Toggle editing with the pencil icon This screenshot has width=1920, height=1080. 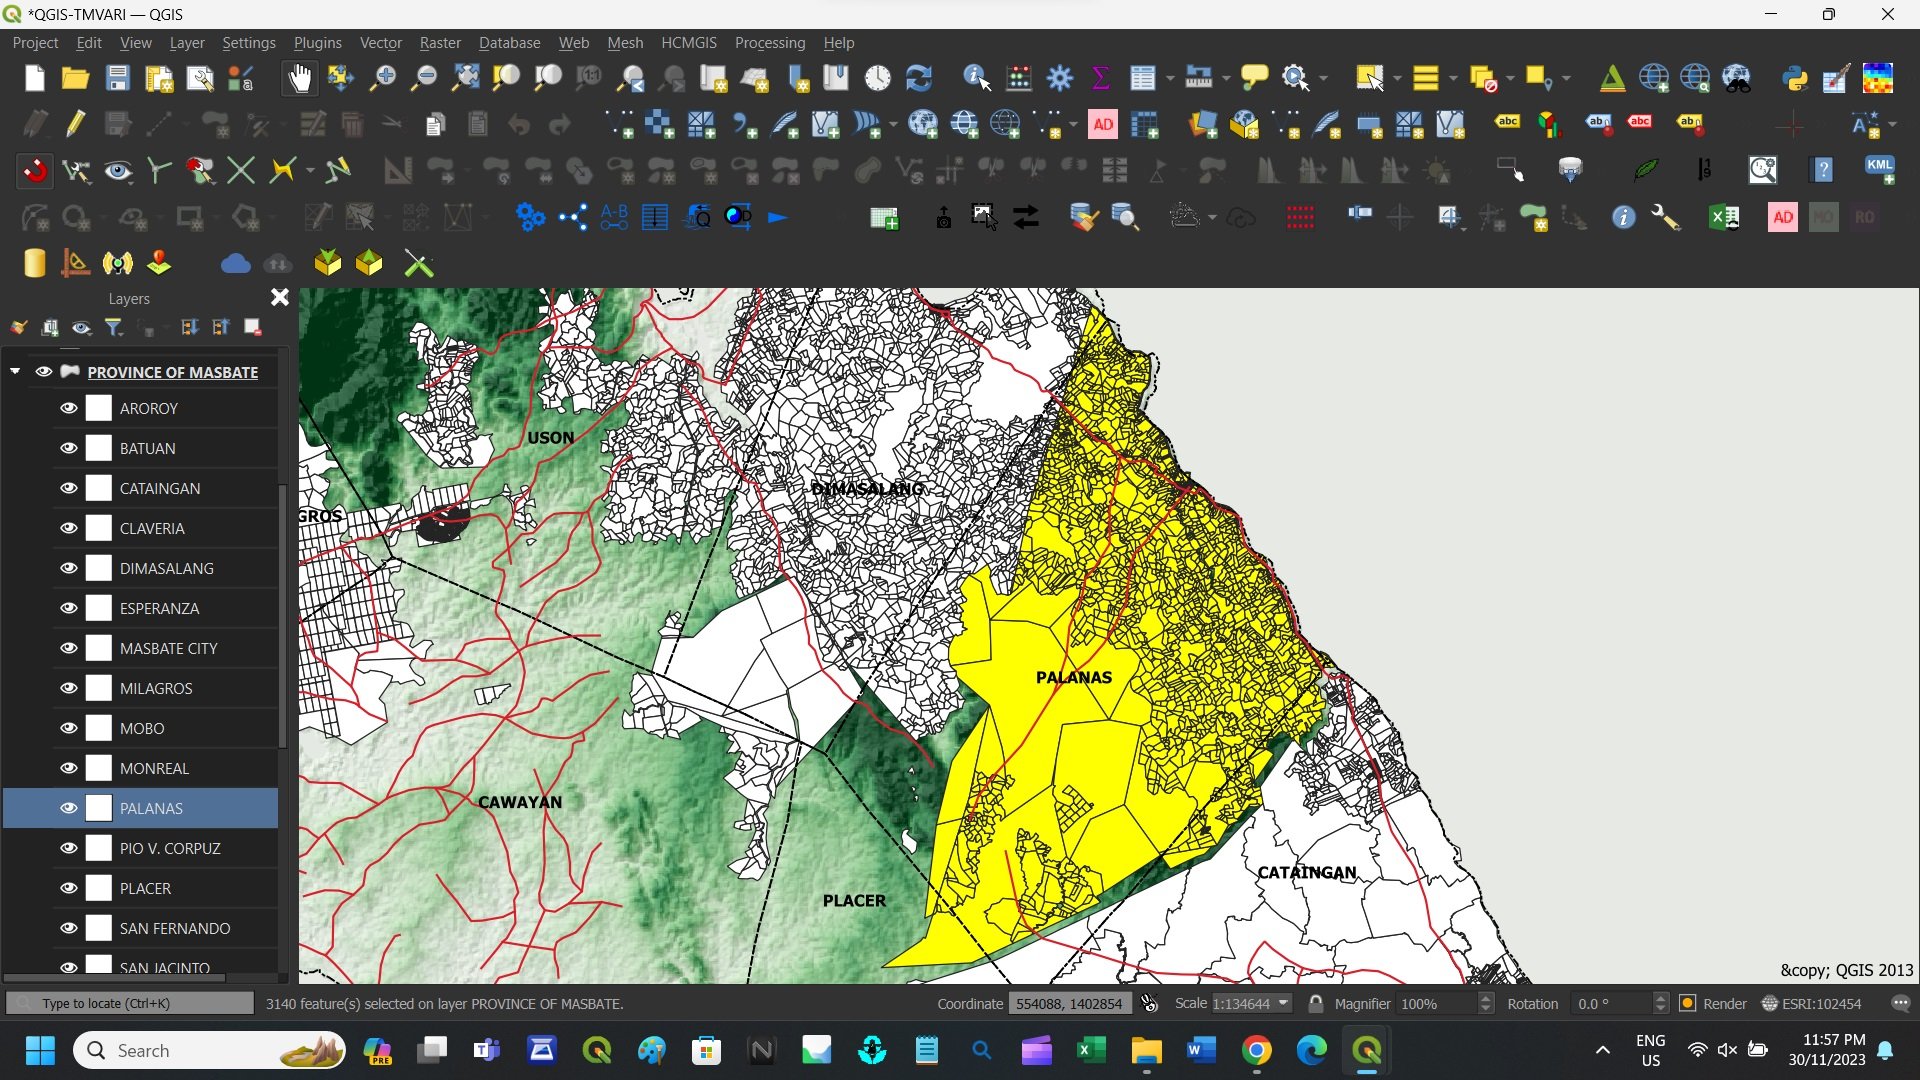[x=75, y=124]
